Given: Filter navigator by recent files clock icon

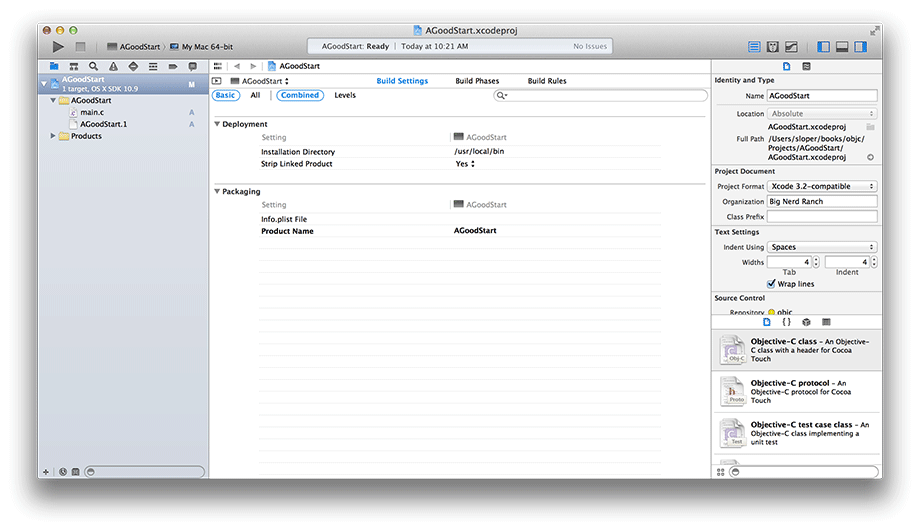Looking at the screenshot, I should 63,472.
